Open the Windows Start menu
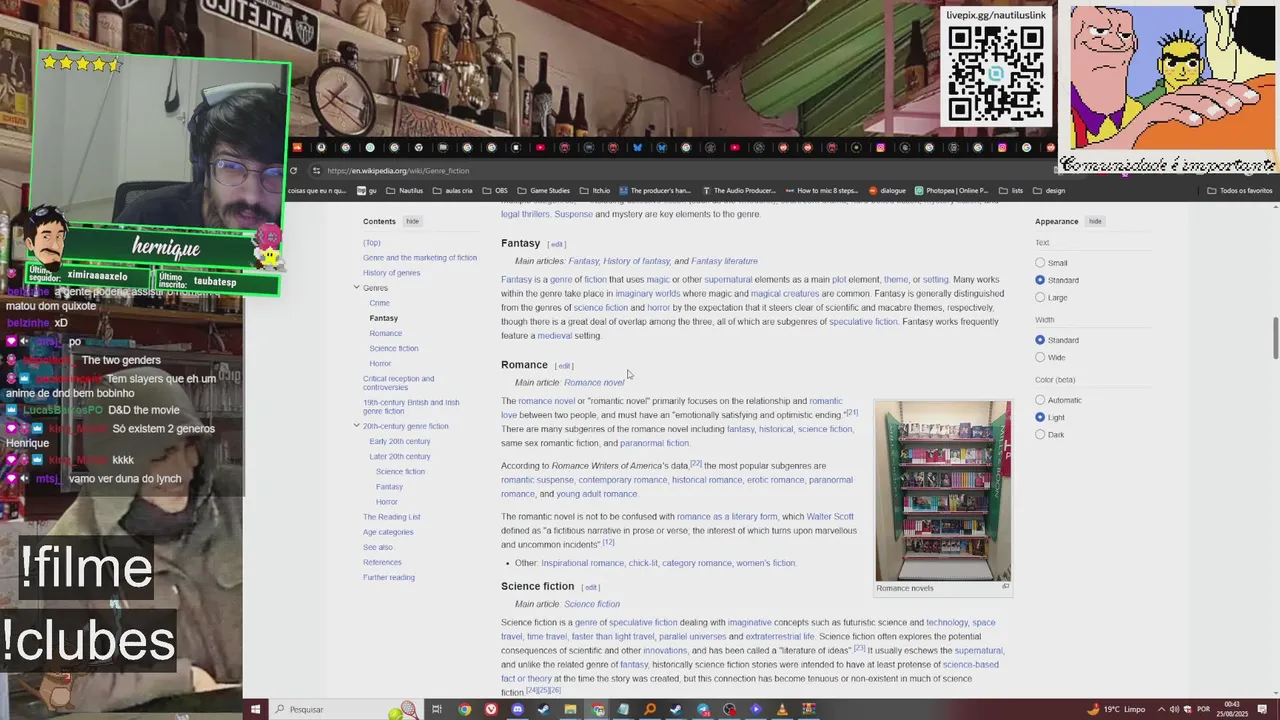The width and height of the screenshot is (1280, 720). 255,709
